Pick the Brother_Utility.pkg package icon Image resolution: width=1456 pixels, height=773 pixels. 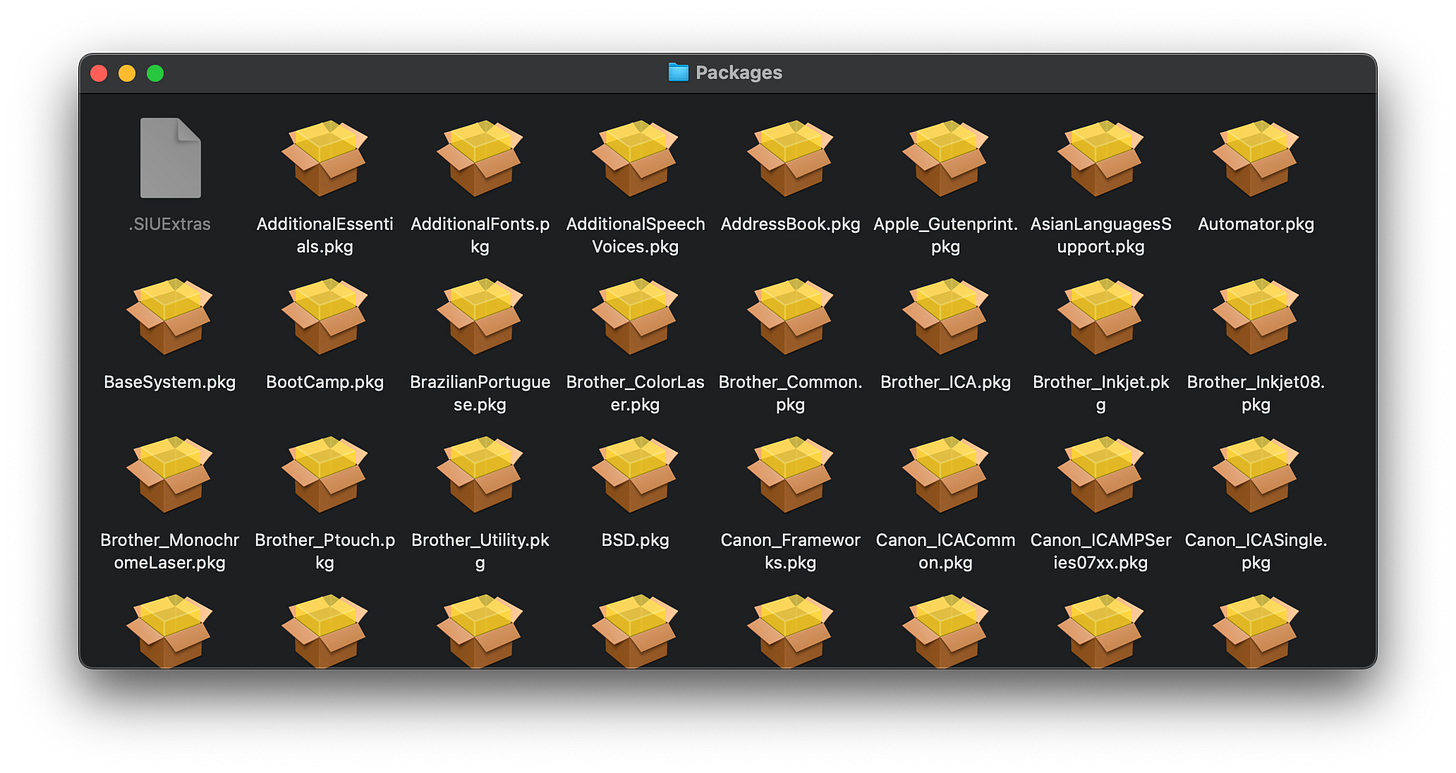click(480, 474)
